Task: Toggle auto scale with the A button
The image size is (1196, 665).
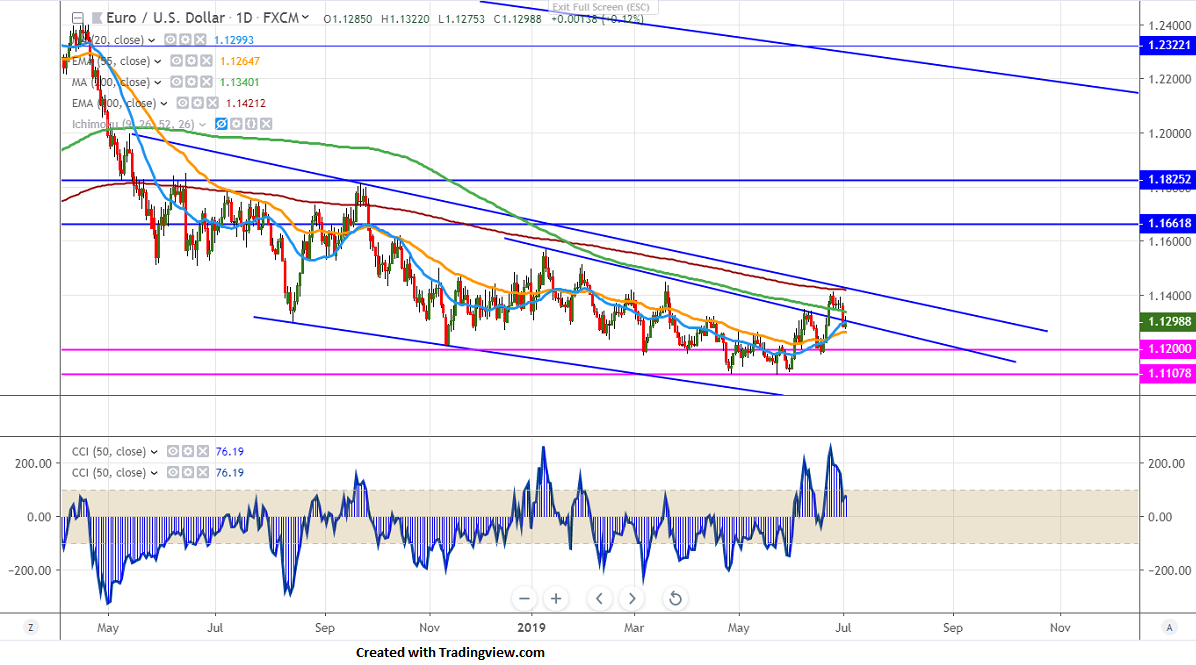Action: pyautogui.click(x=1169, y=628)
